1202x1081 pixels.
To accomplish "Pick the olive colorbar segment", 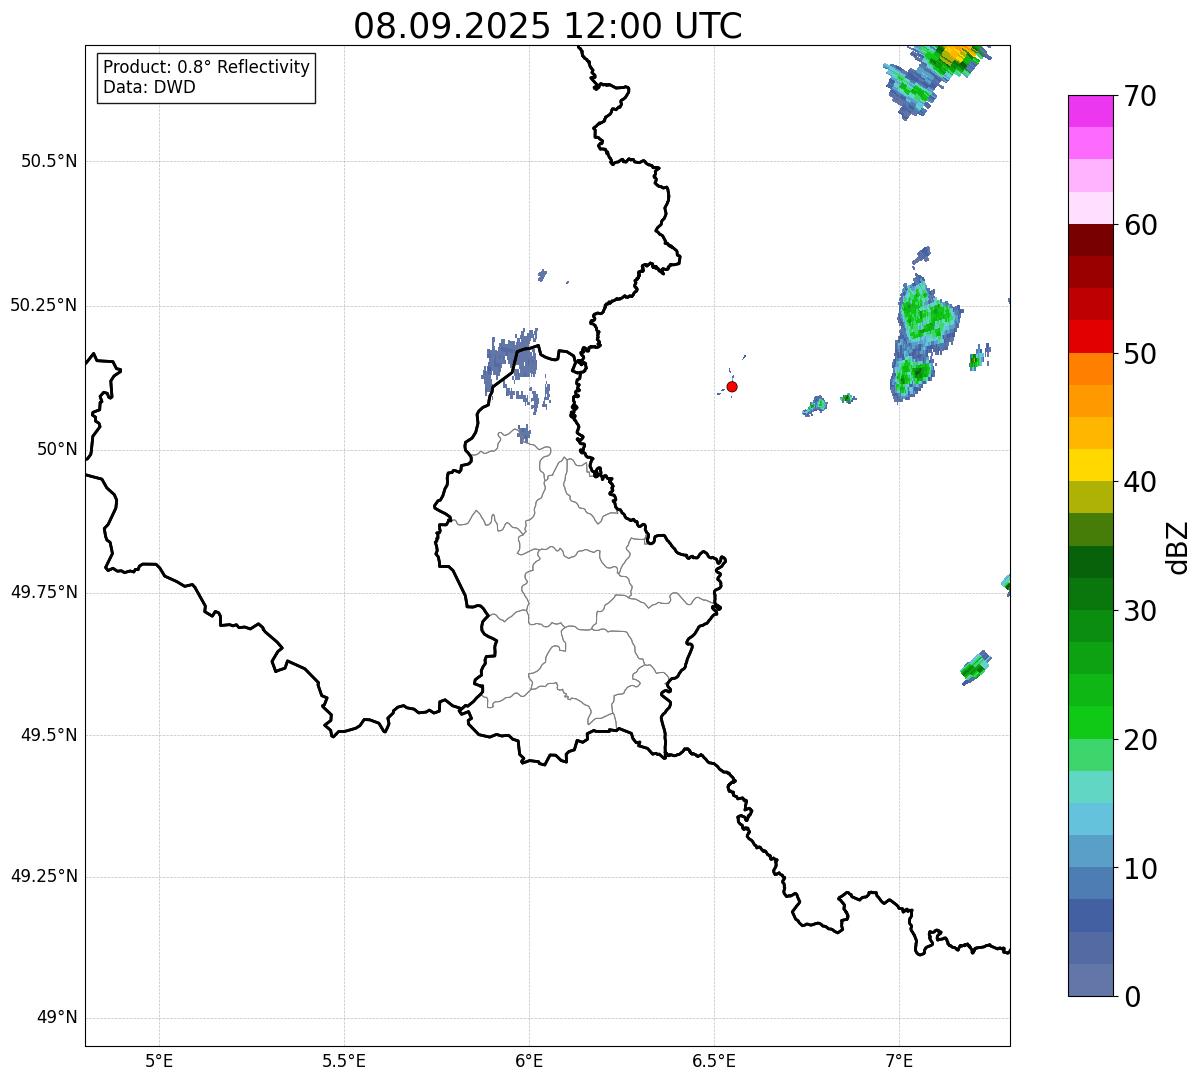I will [x=1090, y=497].
